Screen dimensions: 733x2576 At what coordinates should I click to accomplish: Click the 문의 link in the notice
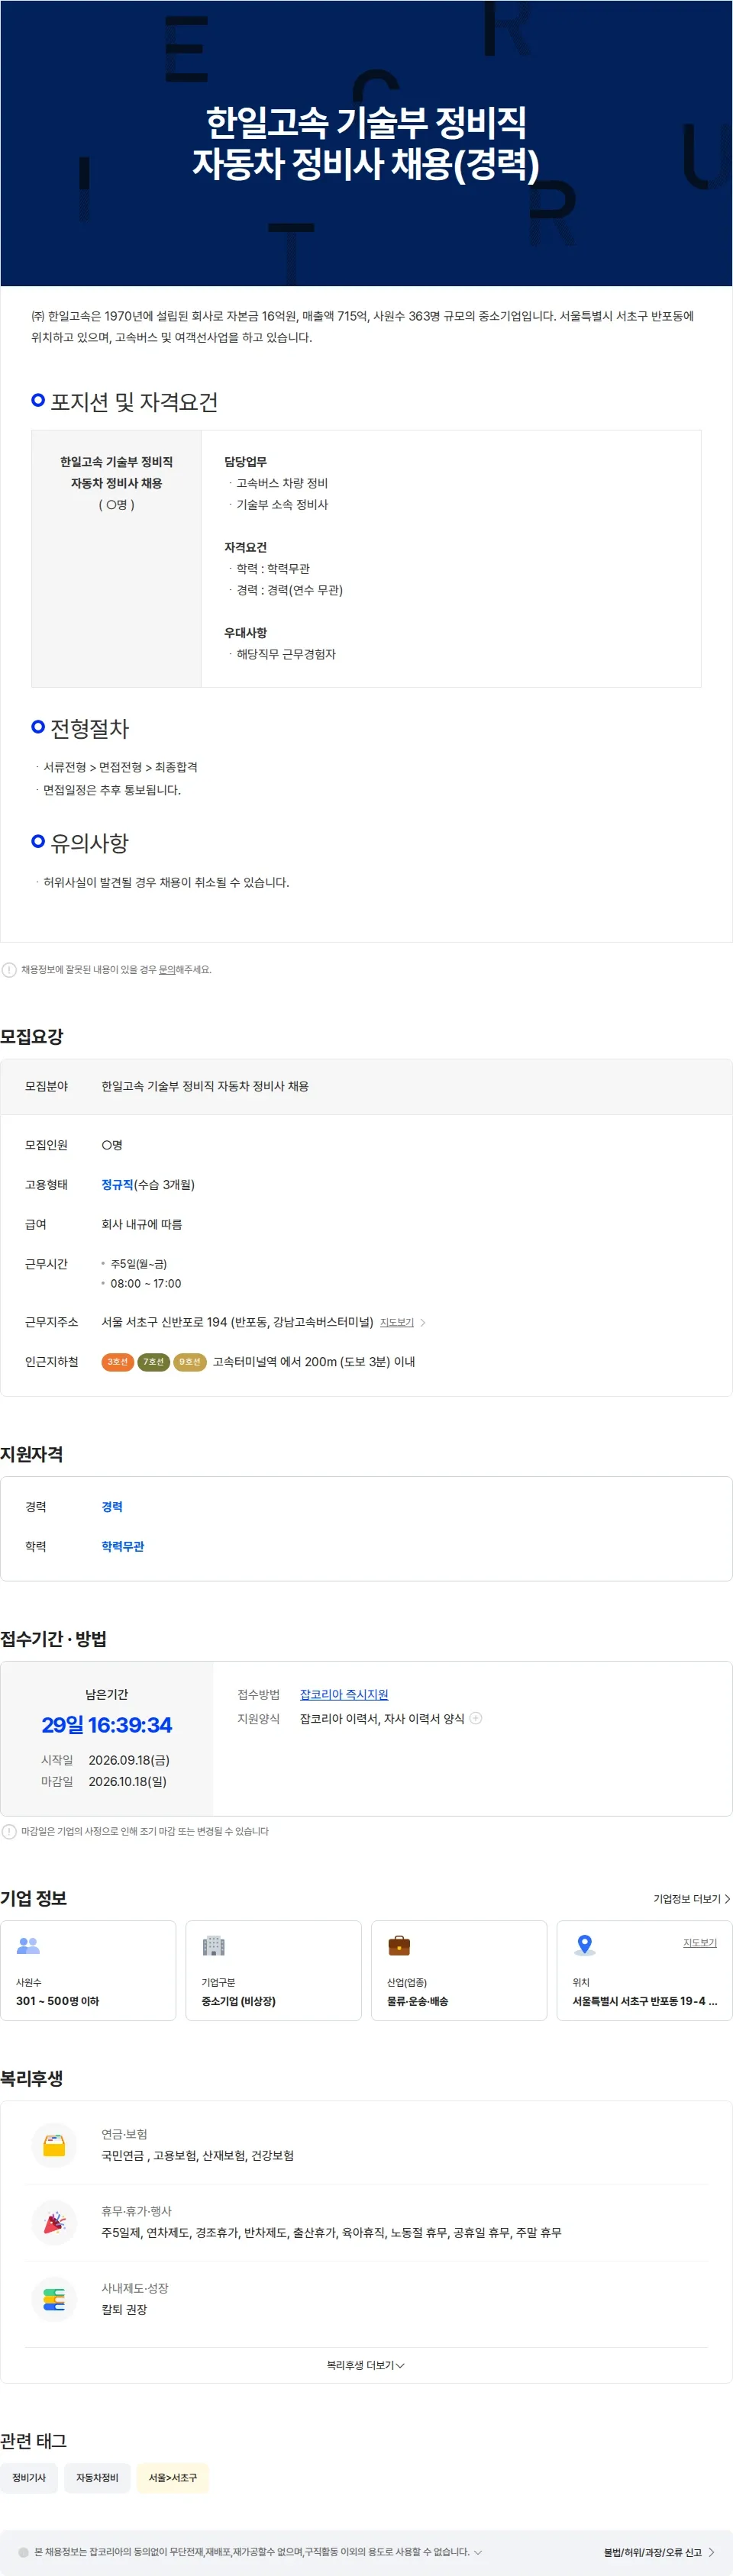tap(167, 969)
